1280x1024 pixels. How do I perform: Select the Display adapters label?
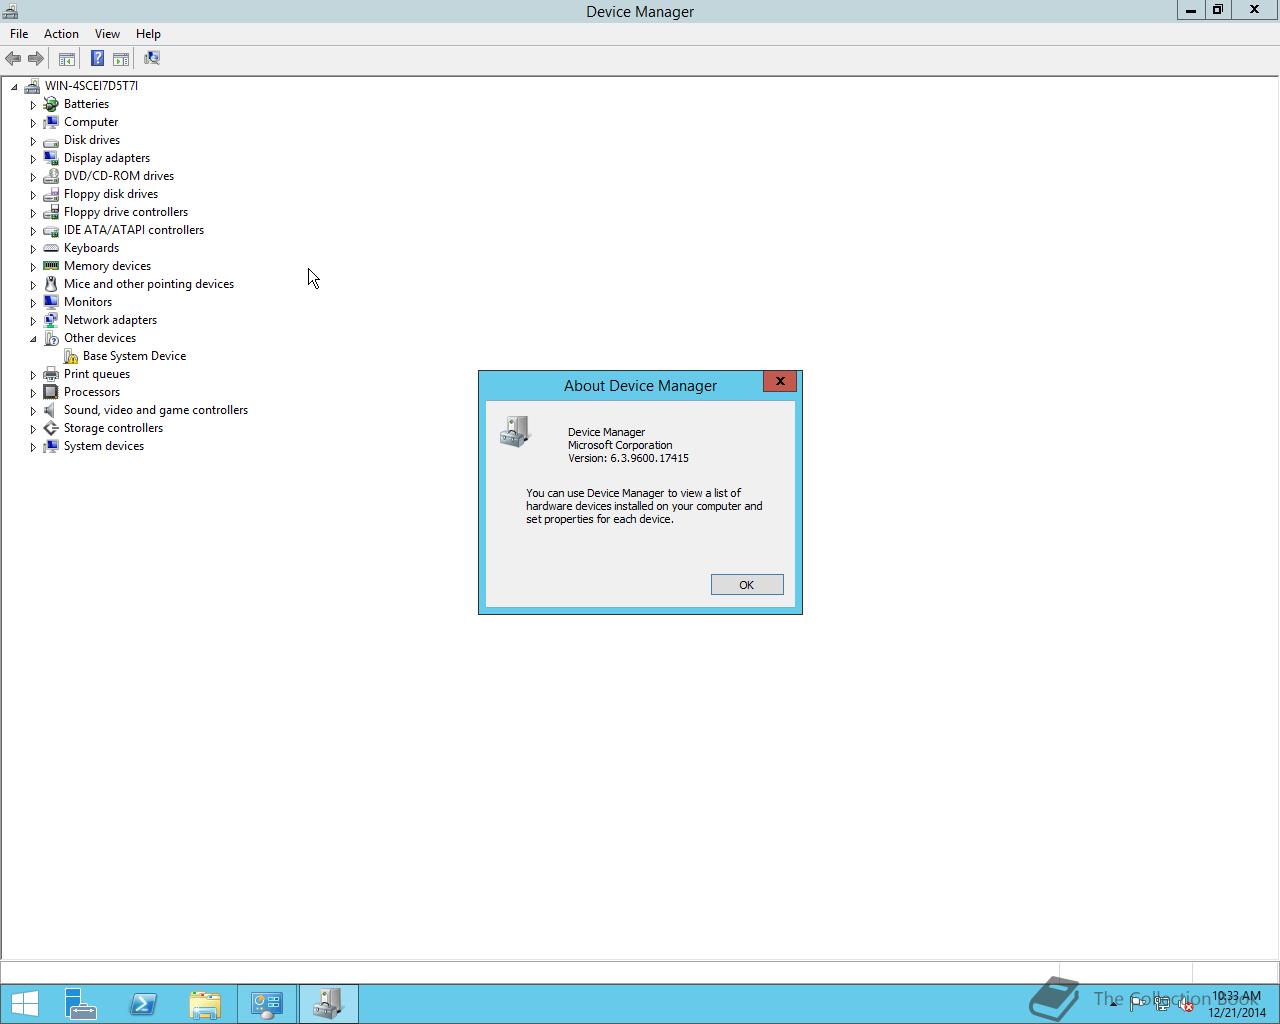coord(107,158)
